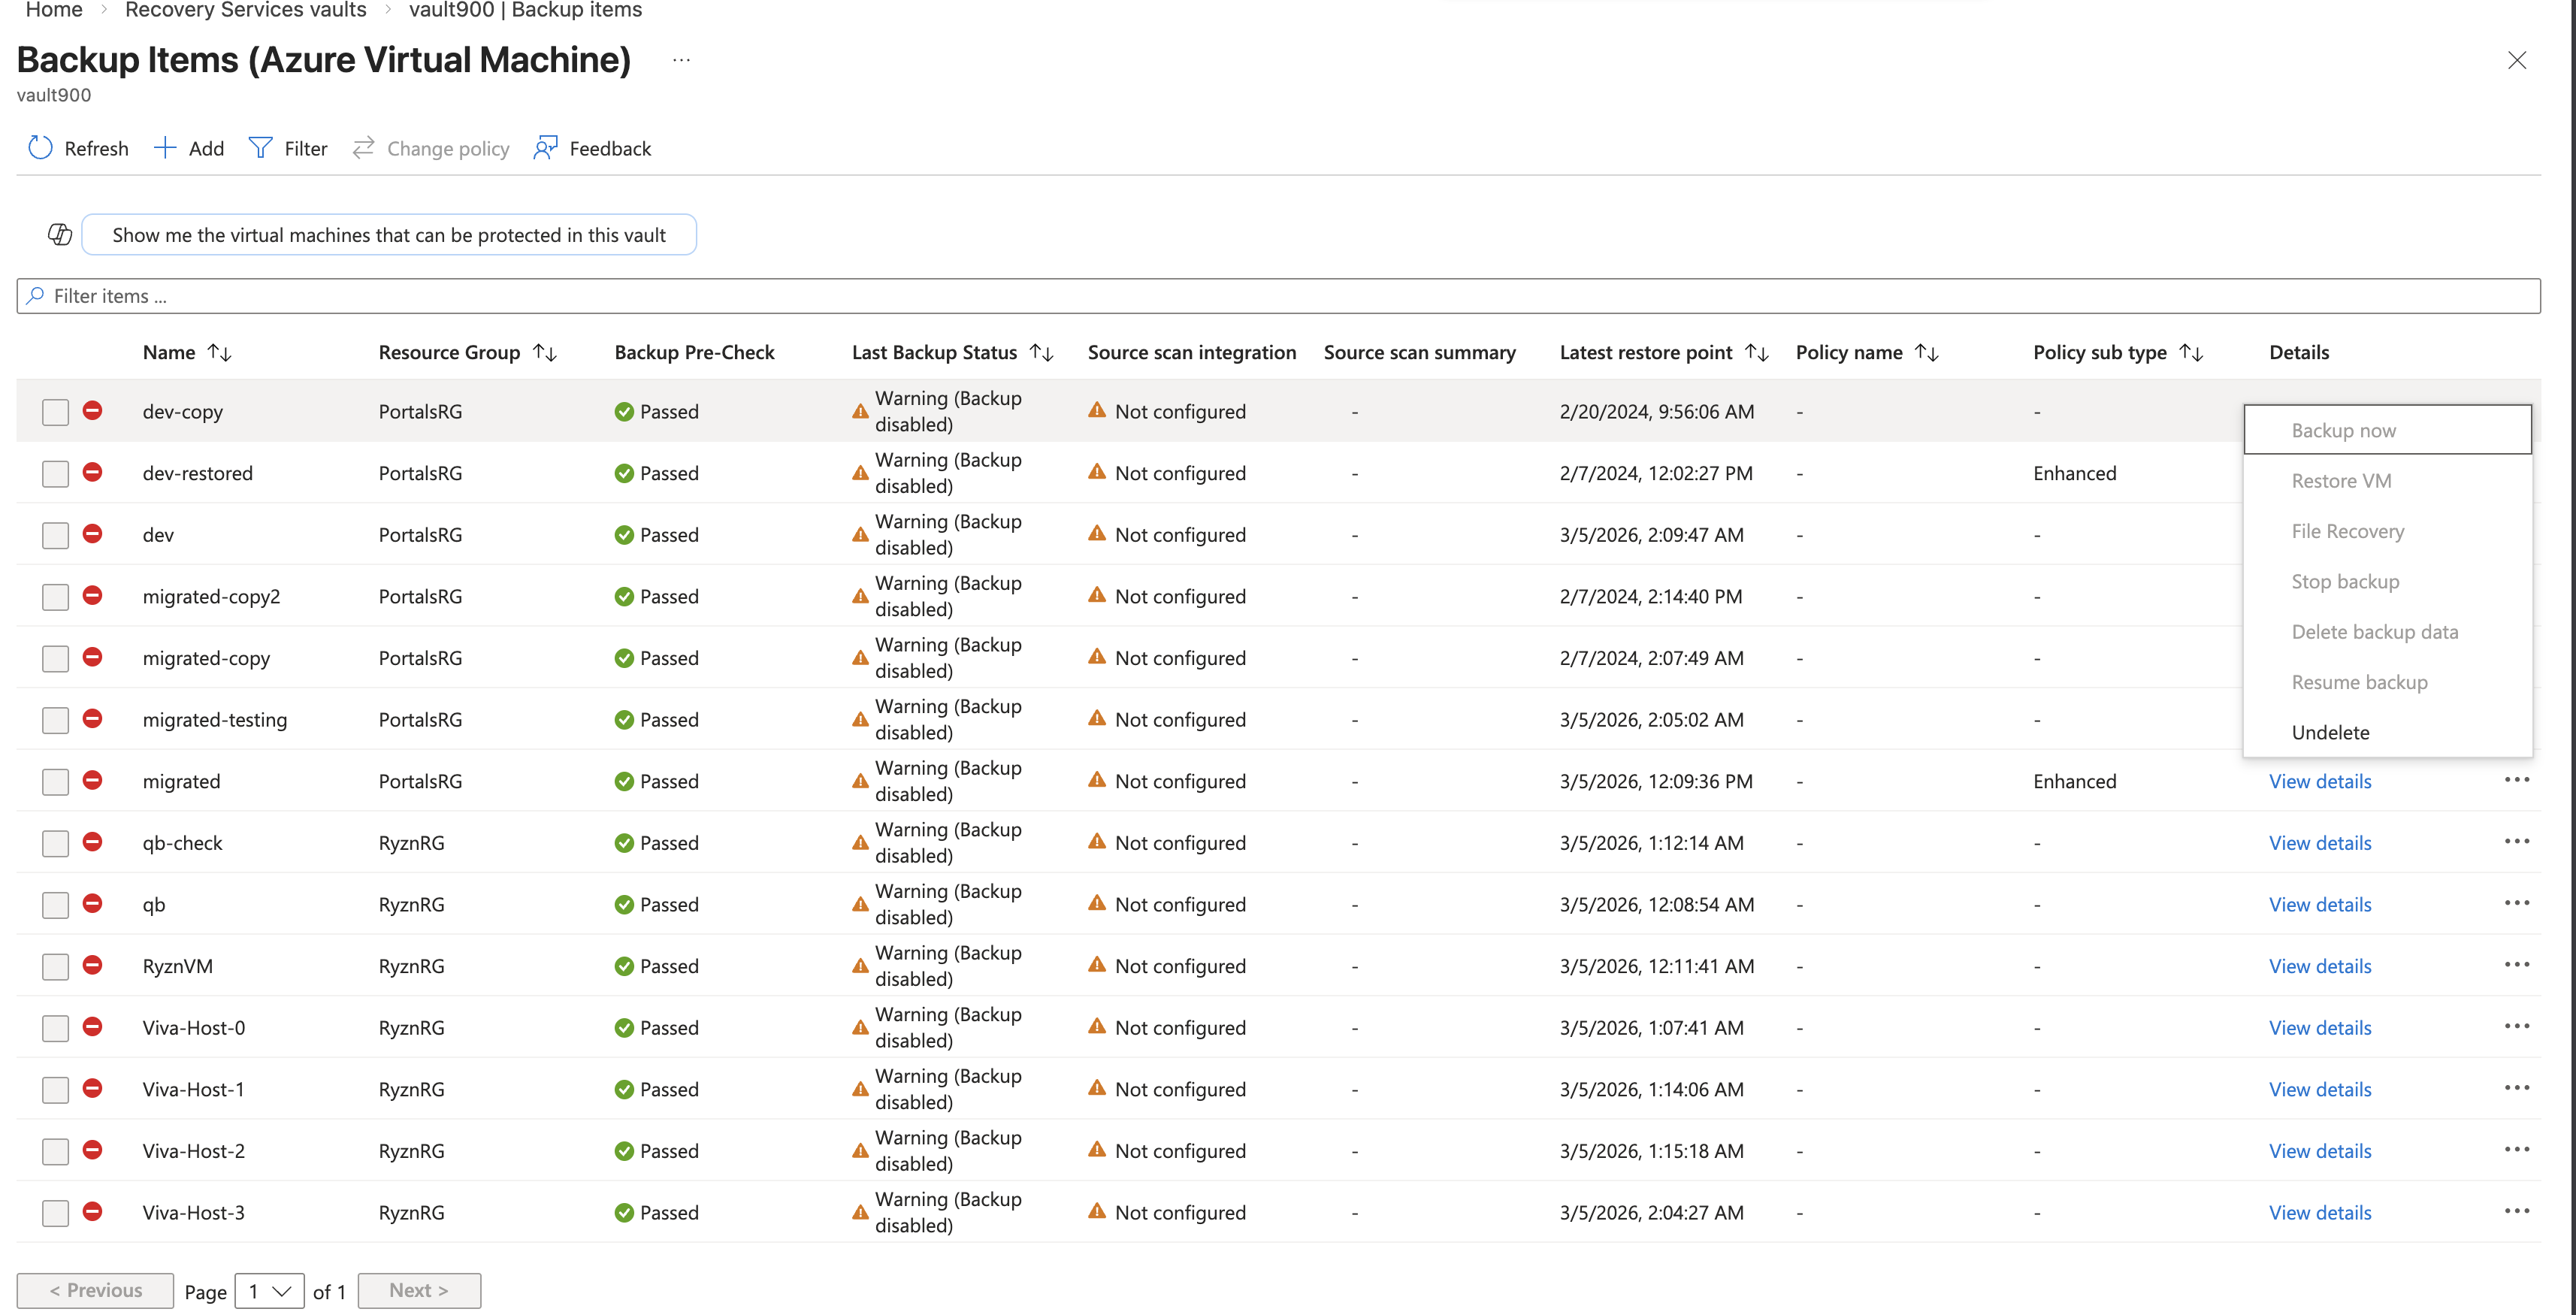Click the red stop icon beside dev-copy

(93, 411)
